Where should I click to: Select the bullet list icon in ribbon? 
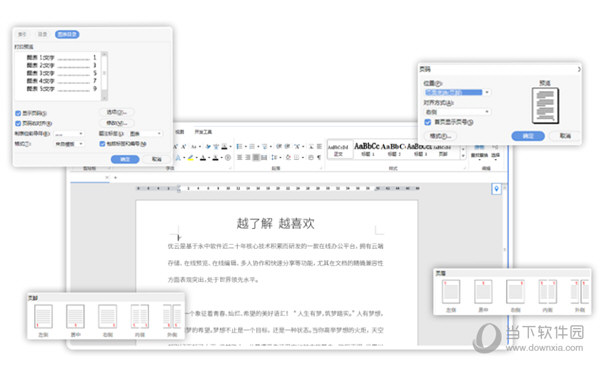(x=240, y=147)
